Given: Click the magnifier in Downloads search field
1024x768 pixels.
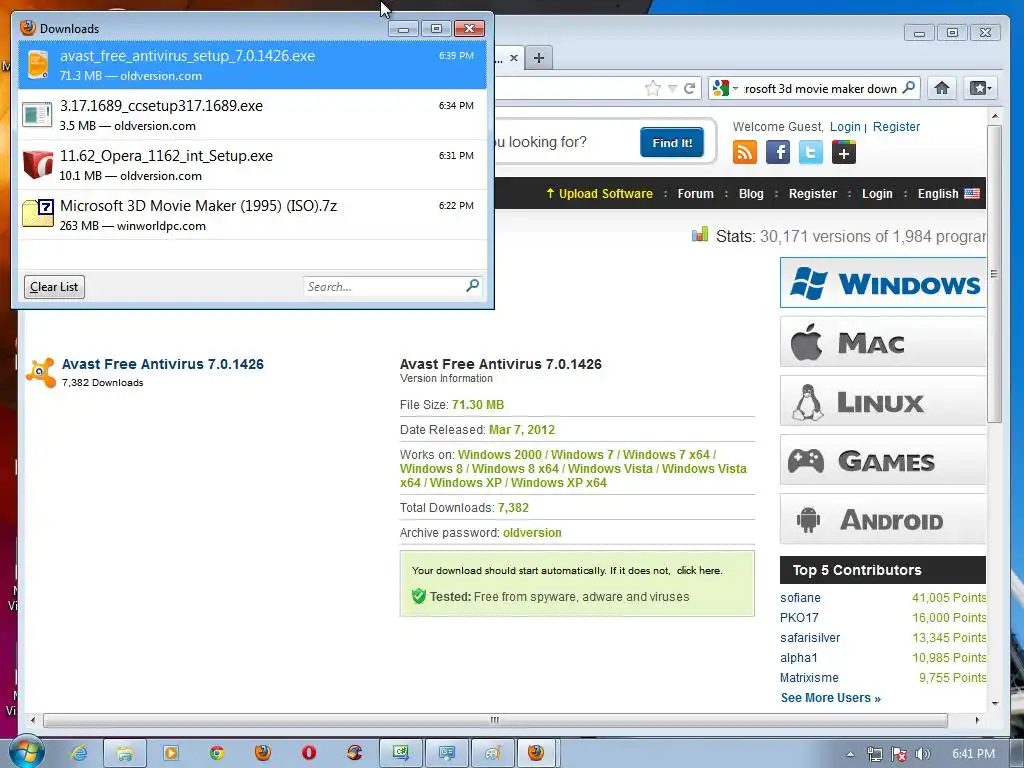Looking at the screenshot, I should point(473,285).
